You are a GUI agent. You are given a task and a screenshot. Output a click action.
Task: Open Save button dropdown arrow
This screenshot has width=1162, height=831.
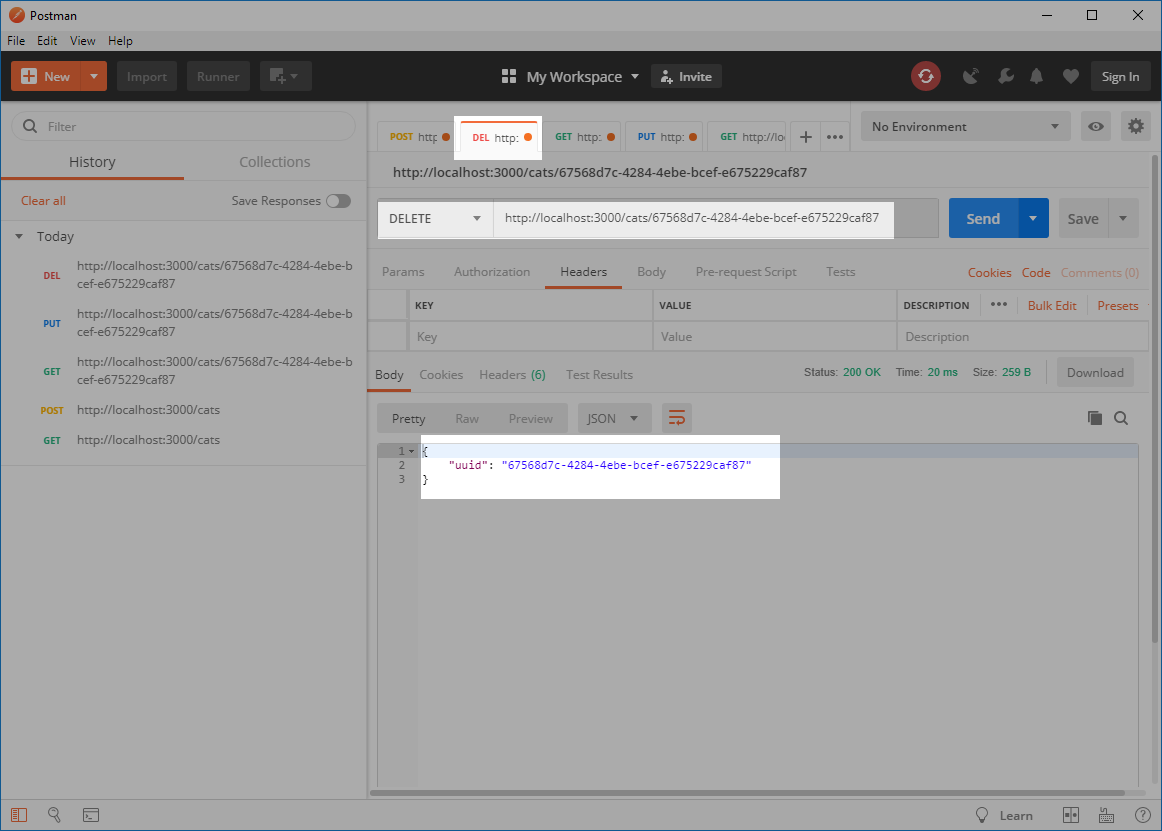pos(1123,219)
